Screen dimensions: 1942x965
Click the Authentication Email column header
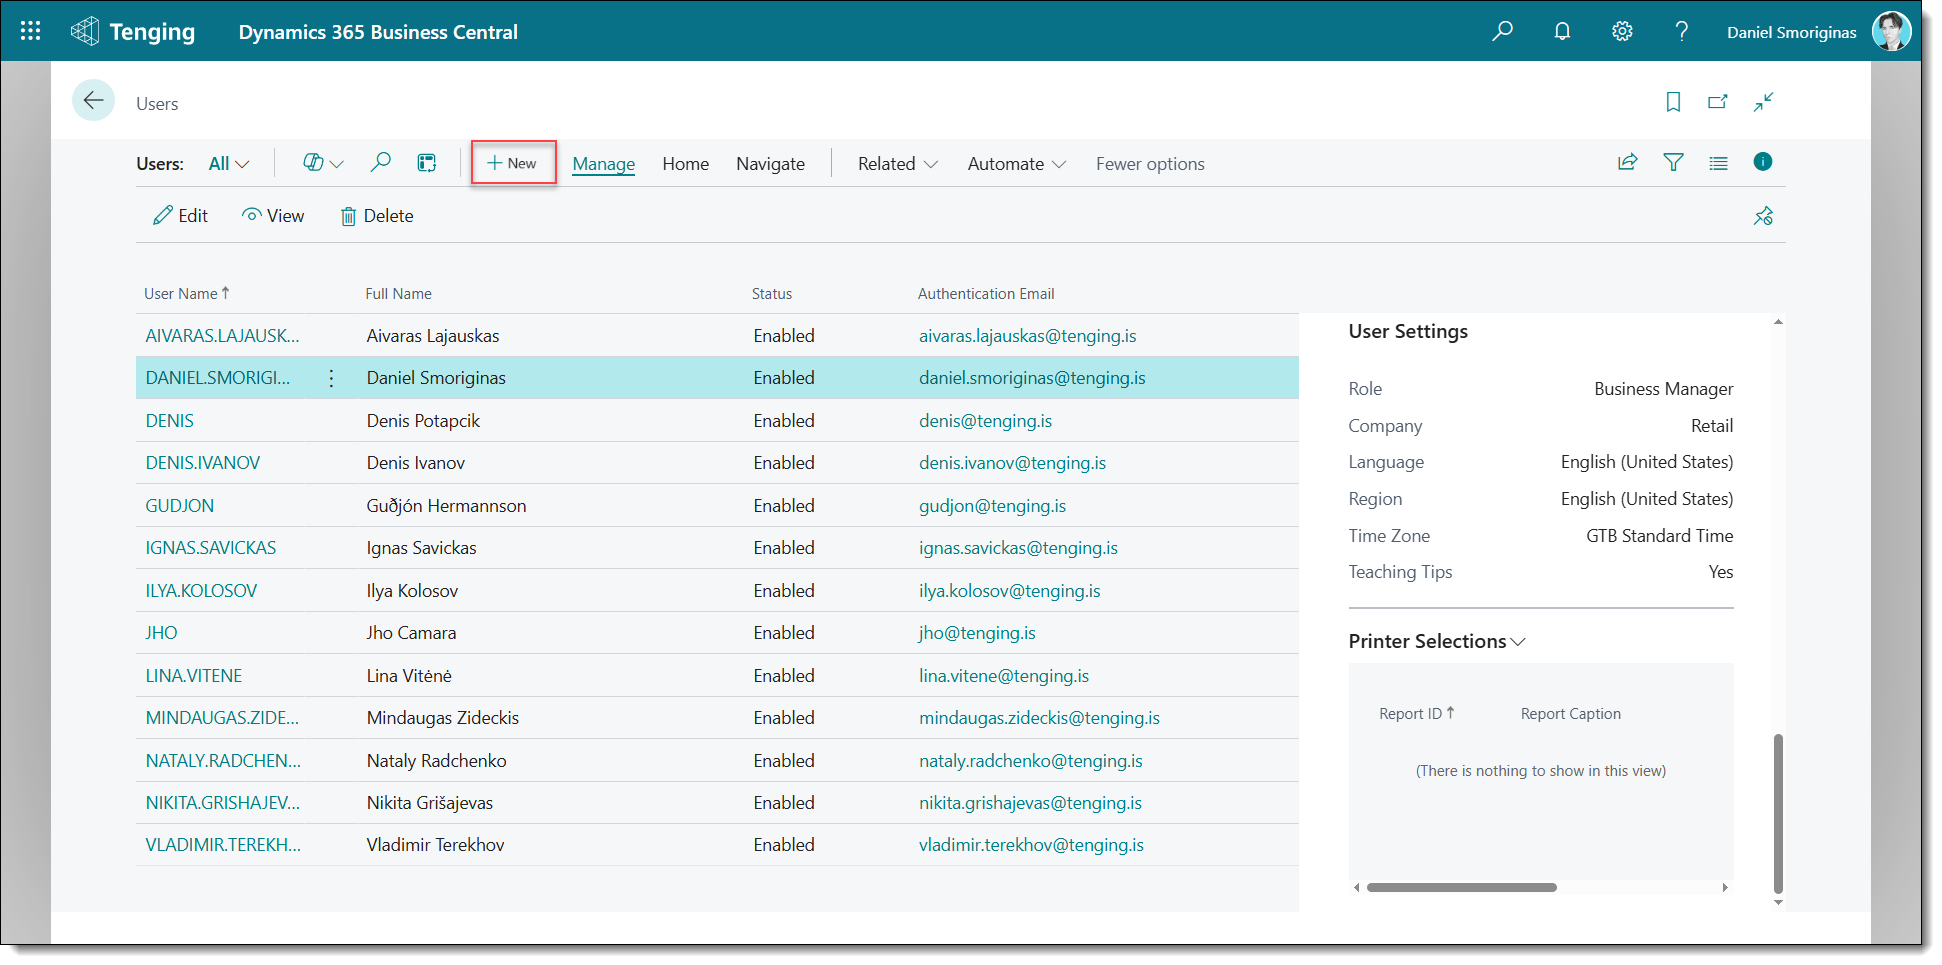[x=986, y=294]
